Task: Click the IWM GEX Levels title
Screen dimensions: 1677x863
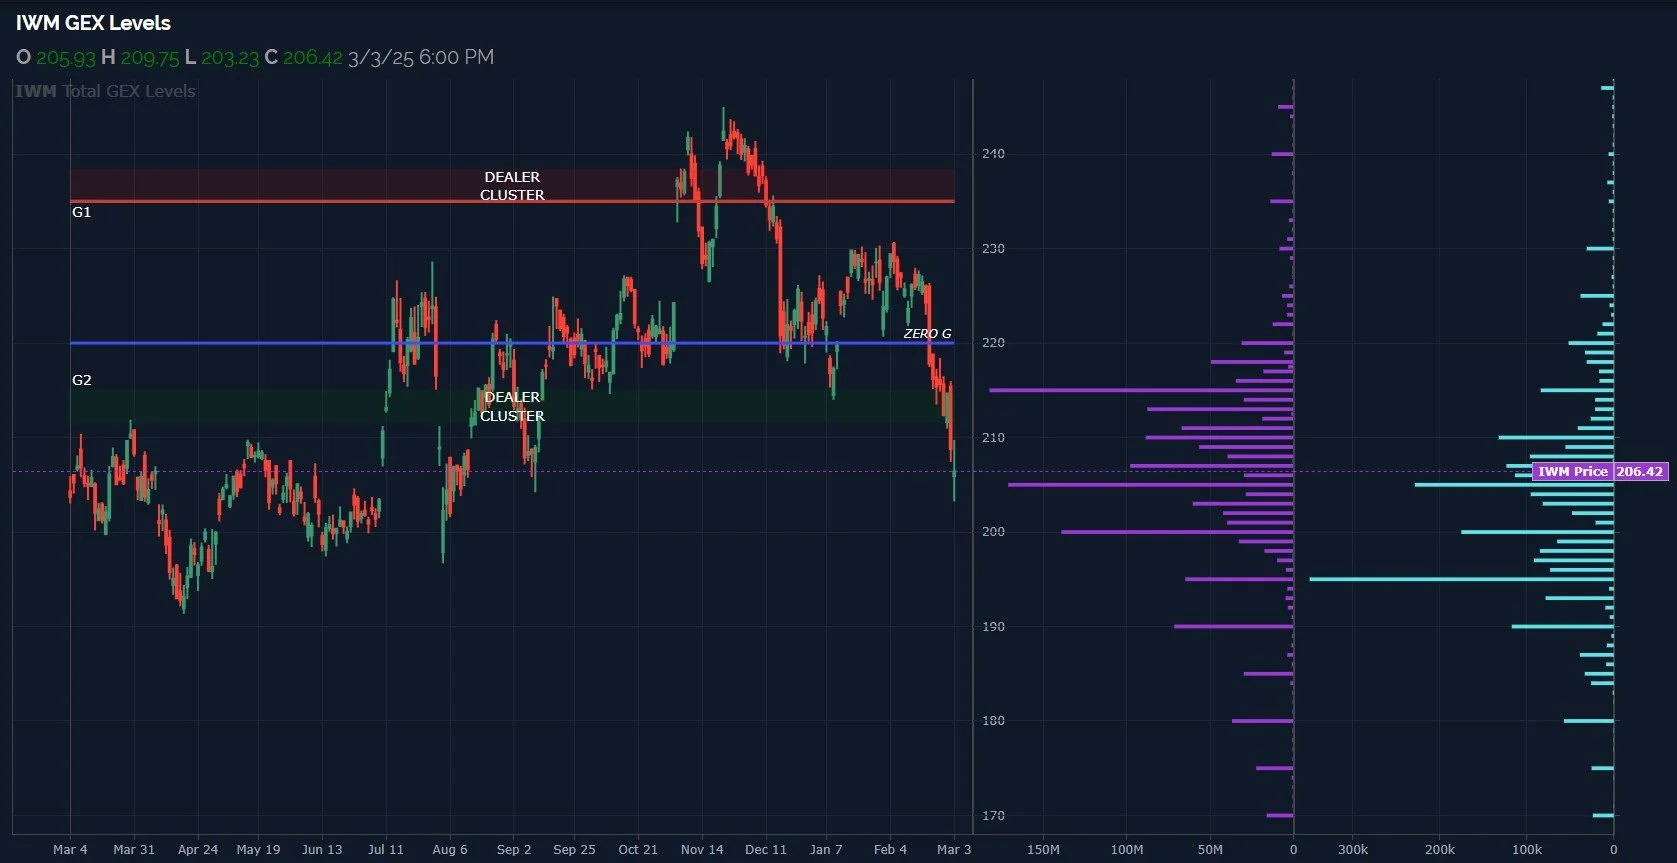Action: point(93,23)
